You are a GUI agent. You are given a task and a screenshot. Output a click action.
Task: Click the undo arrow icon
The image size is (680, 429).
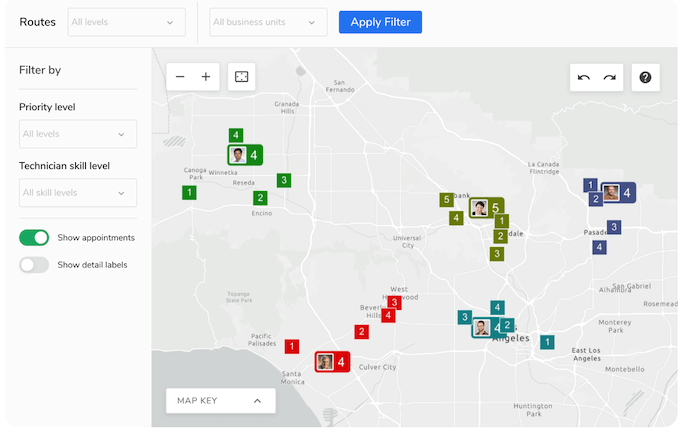coord(584,78)
